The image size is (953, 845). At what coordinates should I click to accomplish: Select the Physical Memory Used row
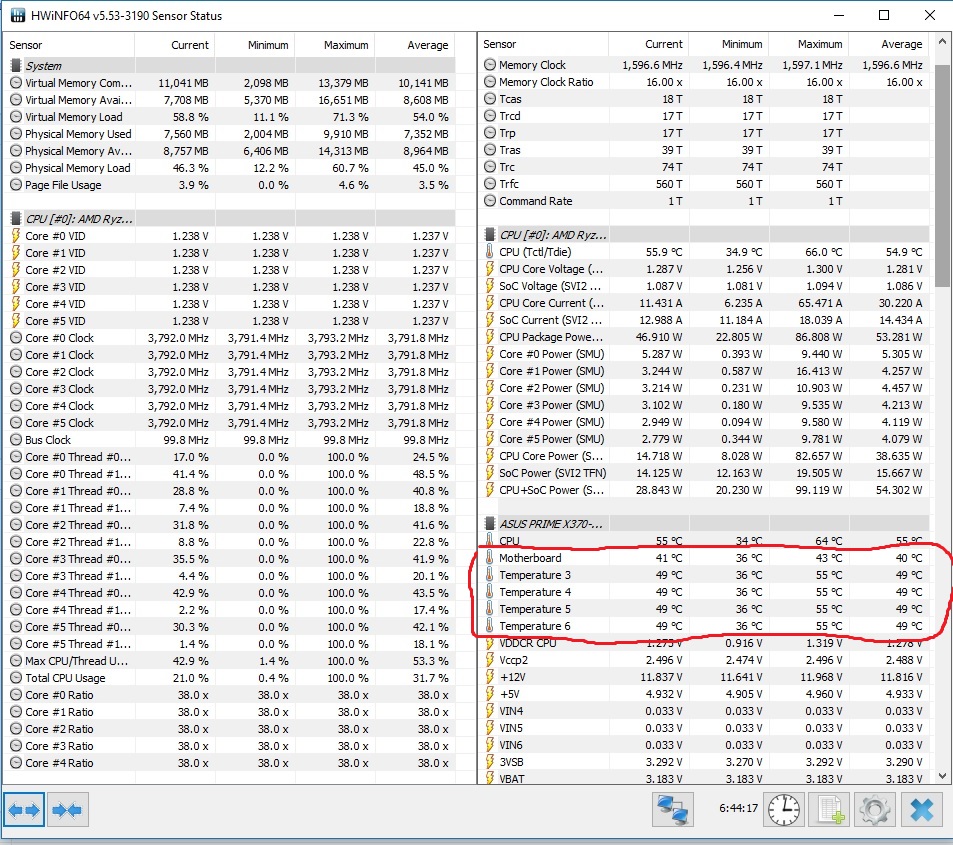pyautogui.click(x=230, y=134)
